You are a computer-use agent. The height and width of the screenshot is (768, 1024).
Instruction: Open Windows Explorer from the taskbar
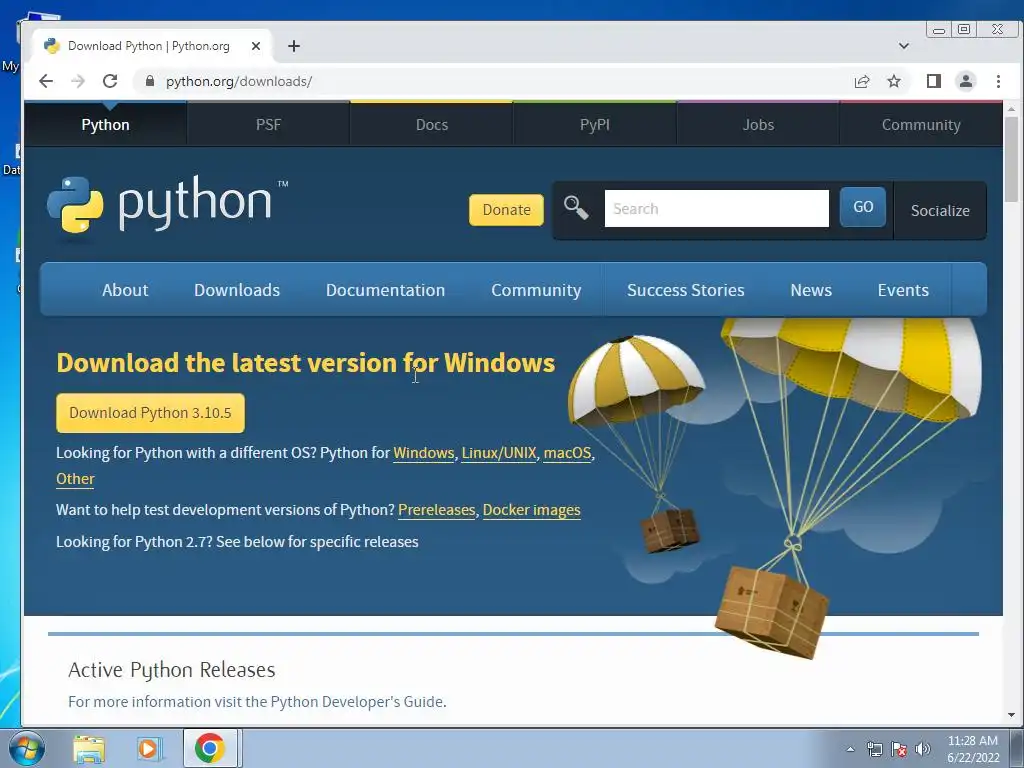(x=89, y=748)
